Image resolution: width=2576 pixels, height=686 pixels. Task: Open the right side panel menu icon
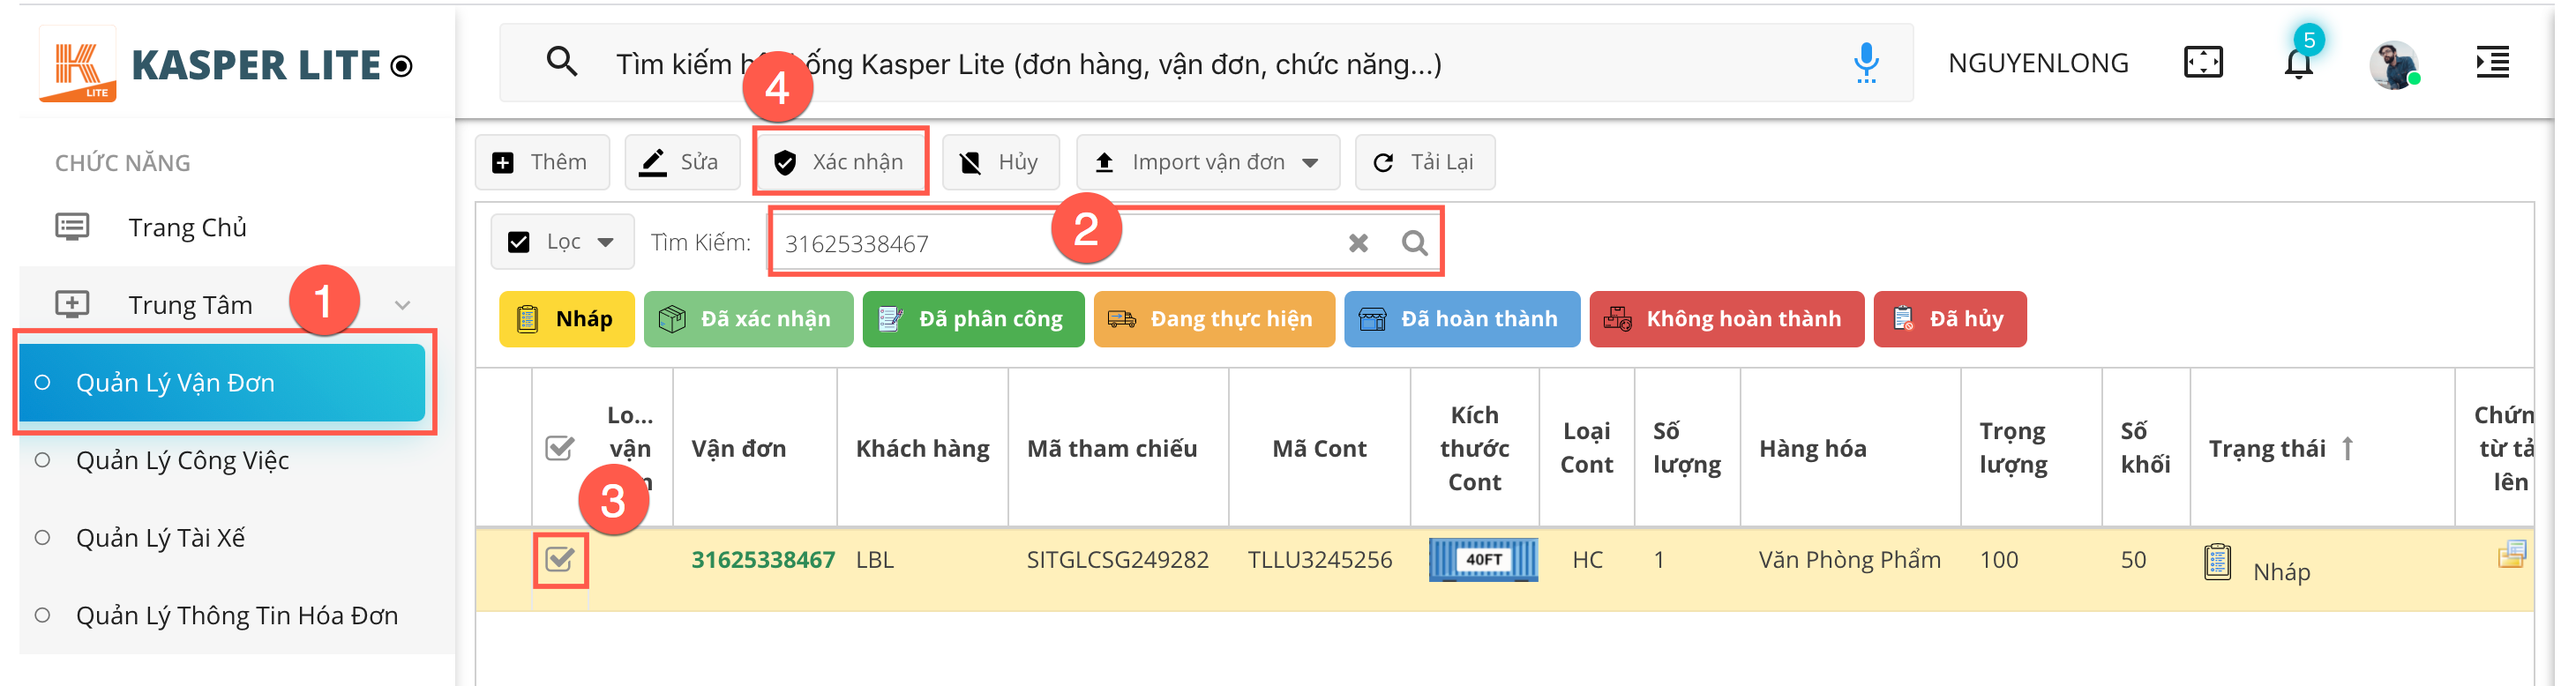click(x=2492, y=63)
